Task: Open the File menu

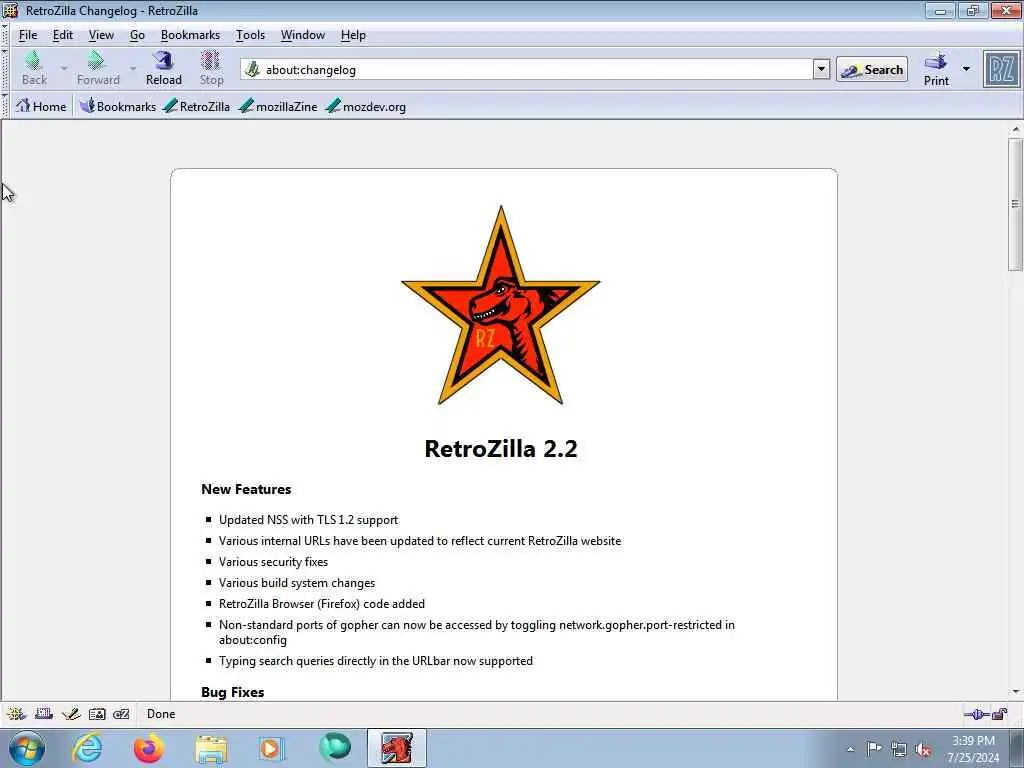Action: click(28, 35)
